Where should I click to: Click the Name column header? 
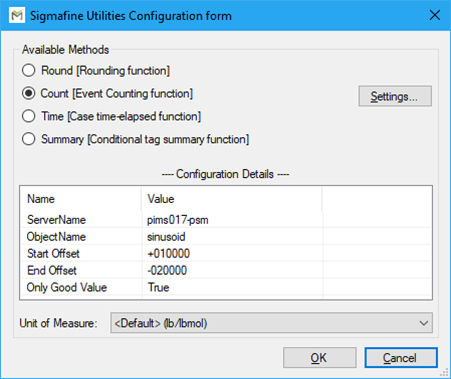81,199
